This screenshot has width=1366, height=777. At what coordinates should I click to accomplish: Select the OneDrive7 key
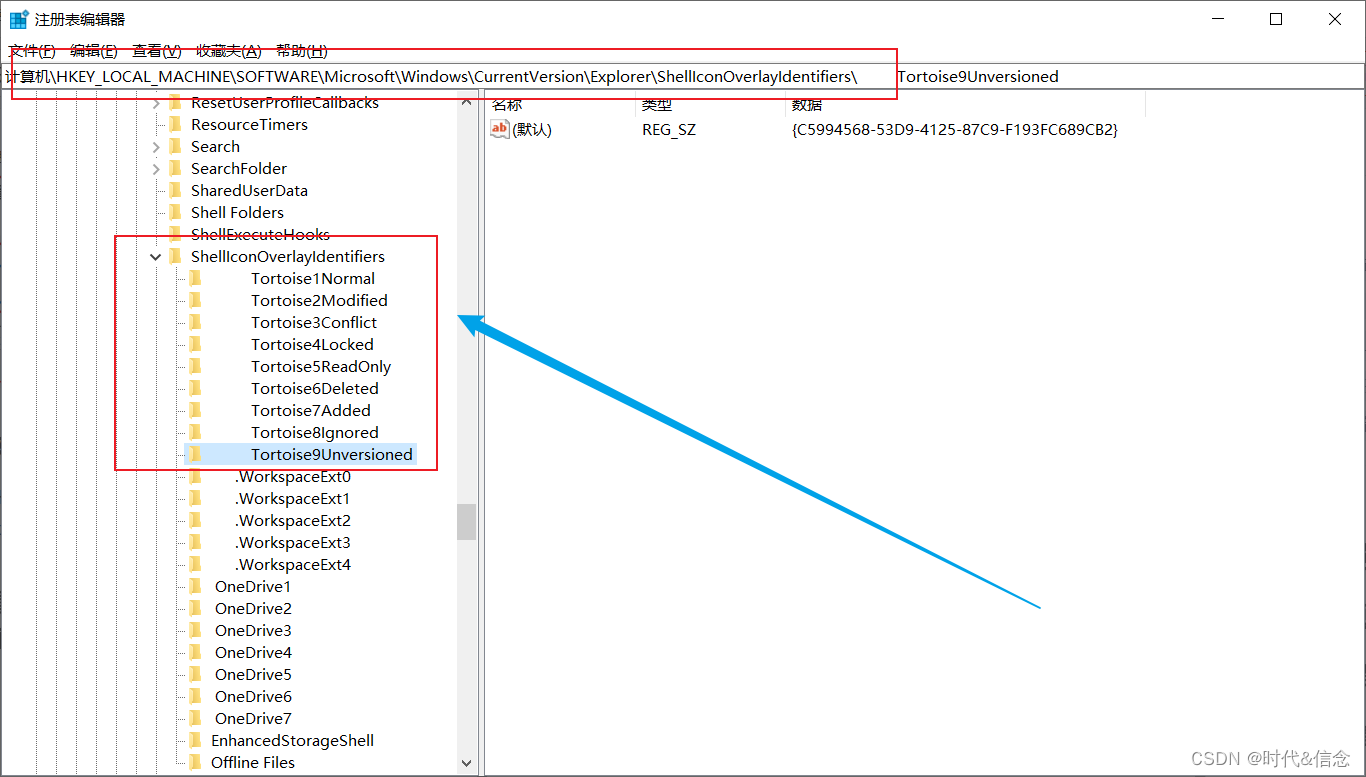click(253, 718)
